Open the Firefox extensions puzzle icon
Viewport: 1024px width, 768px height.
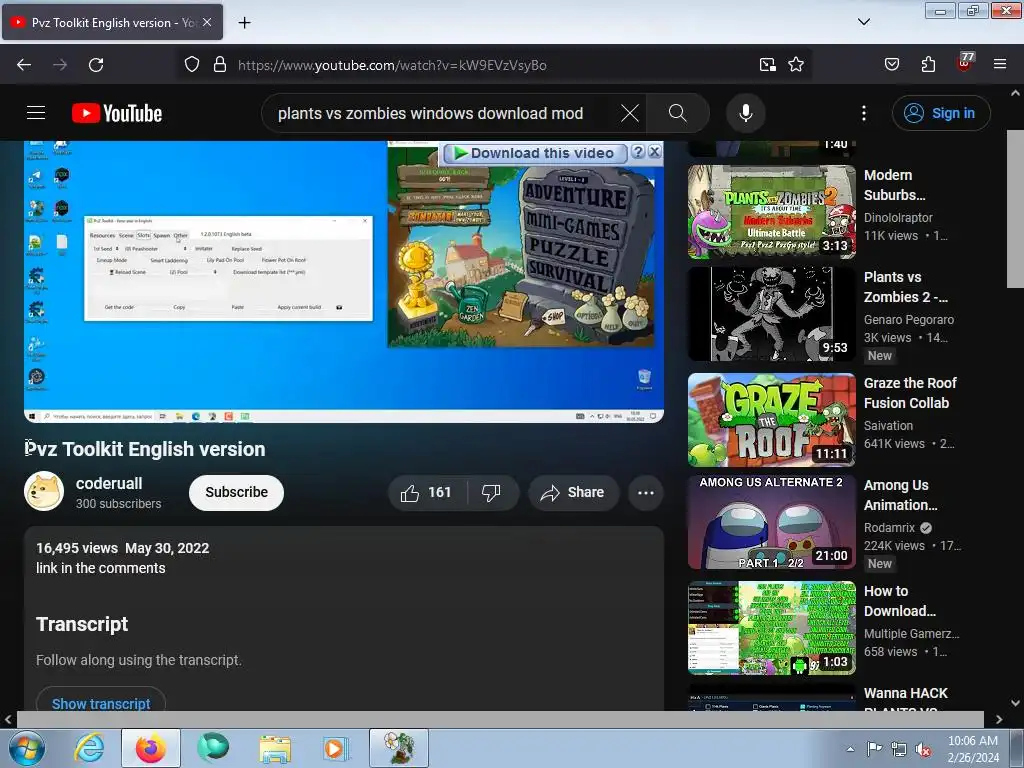click(x=928, y=65)
